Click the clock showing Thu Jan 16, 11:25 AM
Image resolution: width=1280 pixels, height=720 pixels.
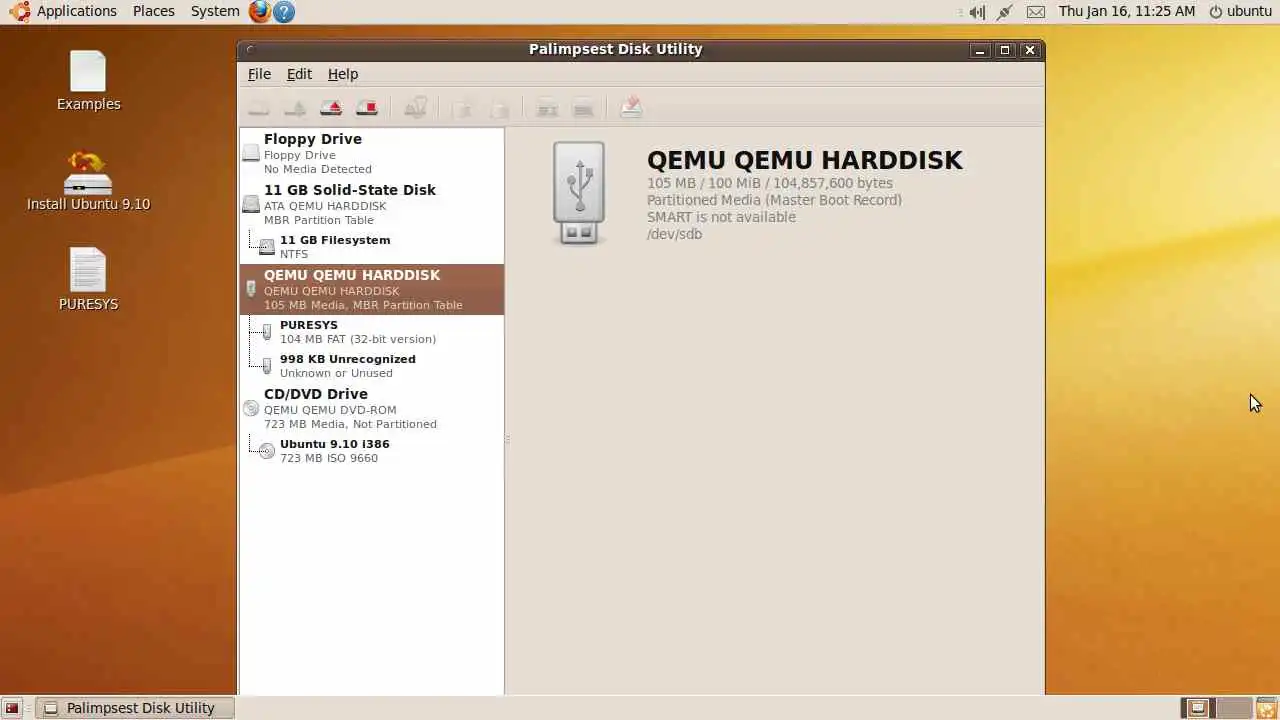point(1126,11)
